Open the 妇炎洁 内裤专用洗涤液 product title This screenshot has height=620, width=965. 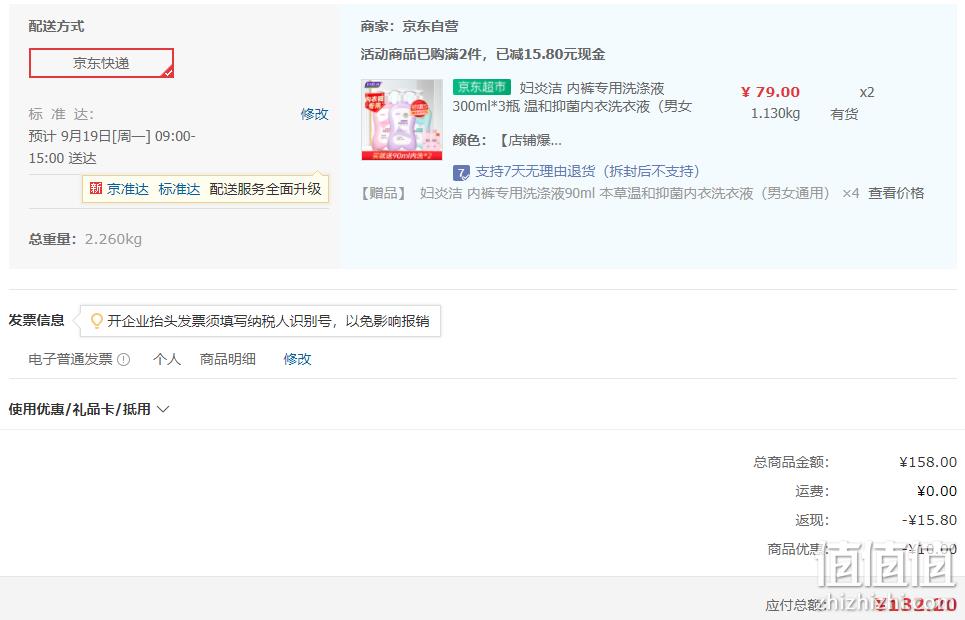click(572, 97)
